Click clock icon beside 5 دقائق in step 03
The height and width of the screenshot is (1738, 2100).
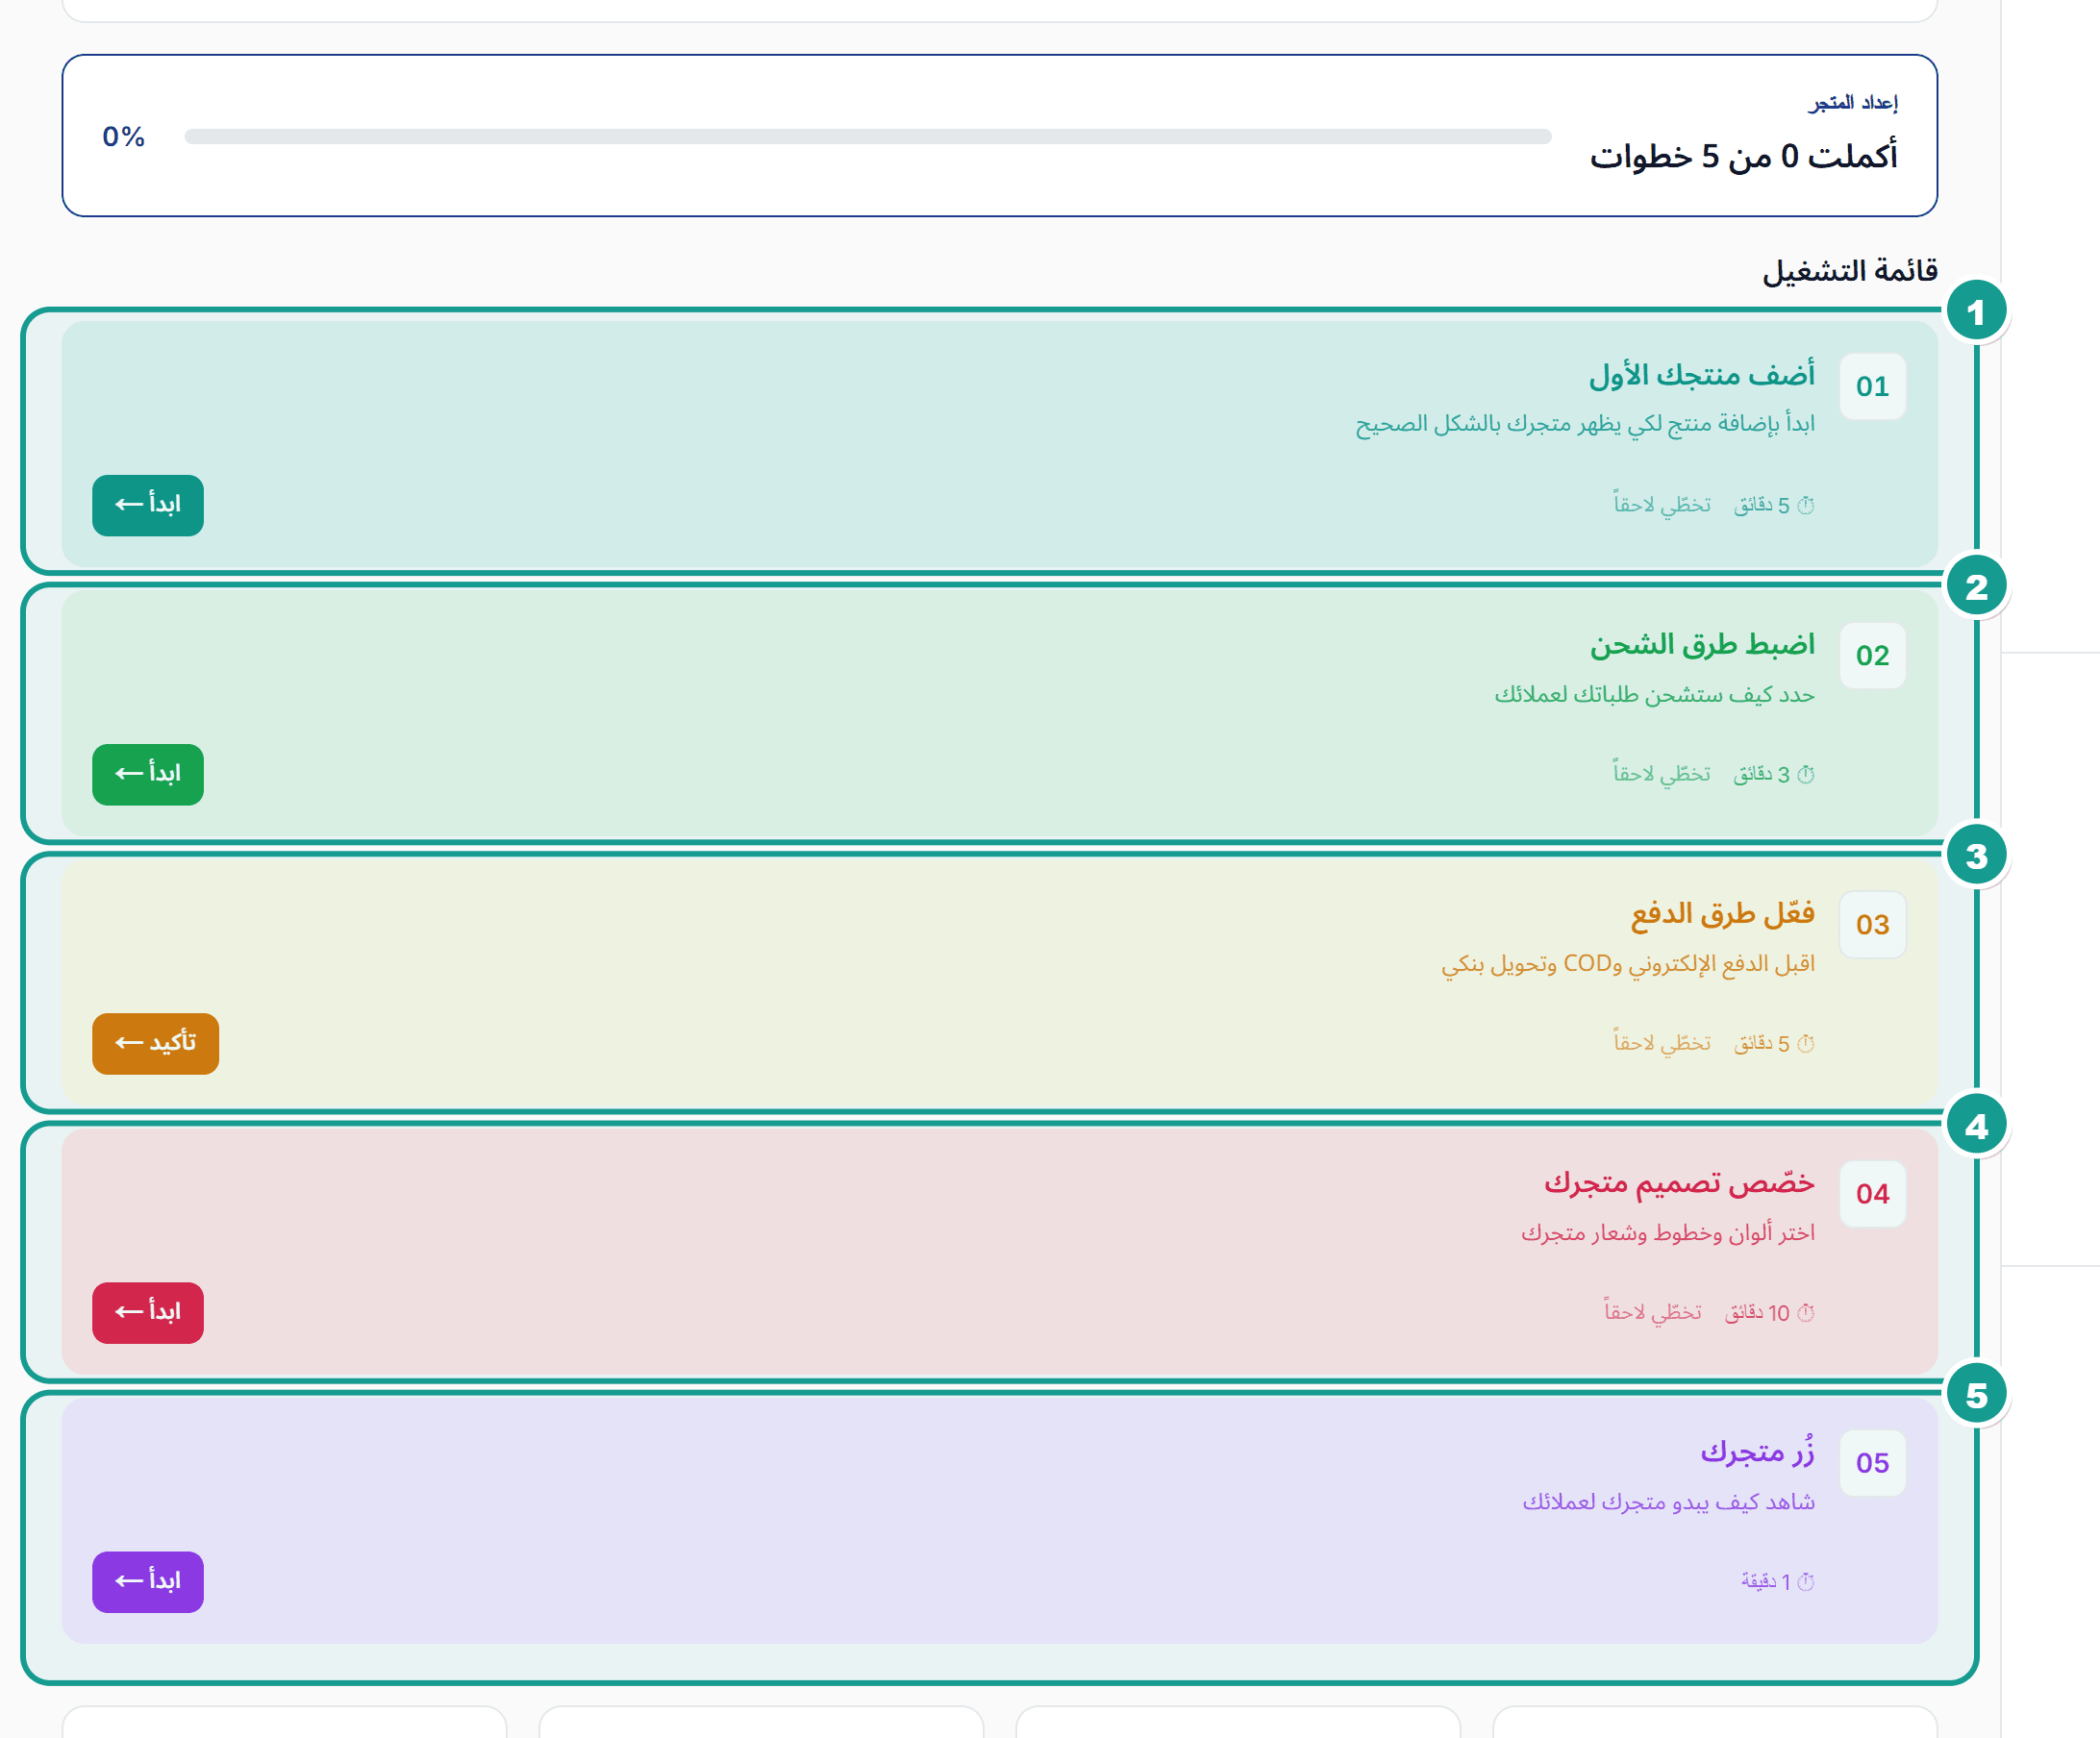[x=1805, y=1043]
